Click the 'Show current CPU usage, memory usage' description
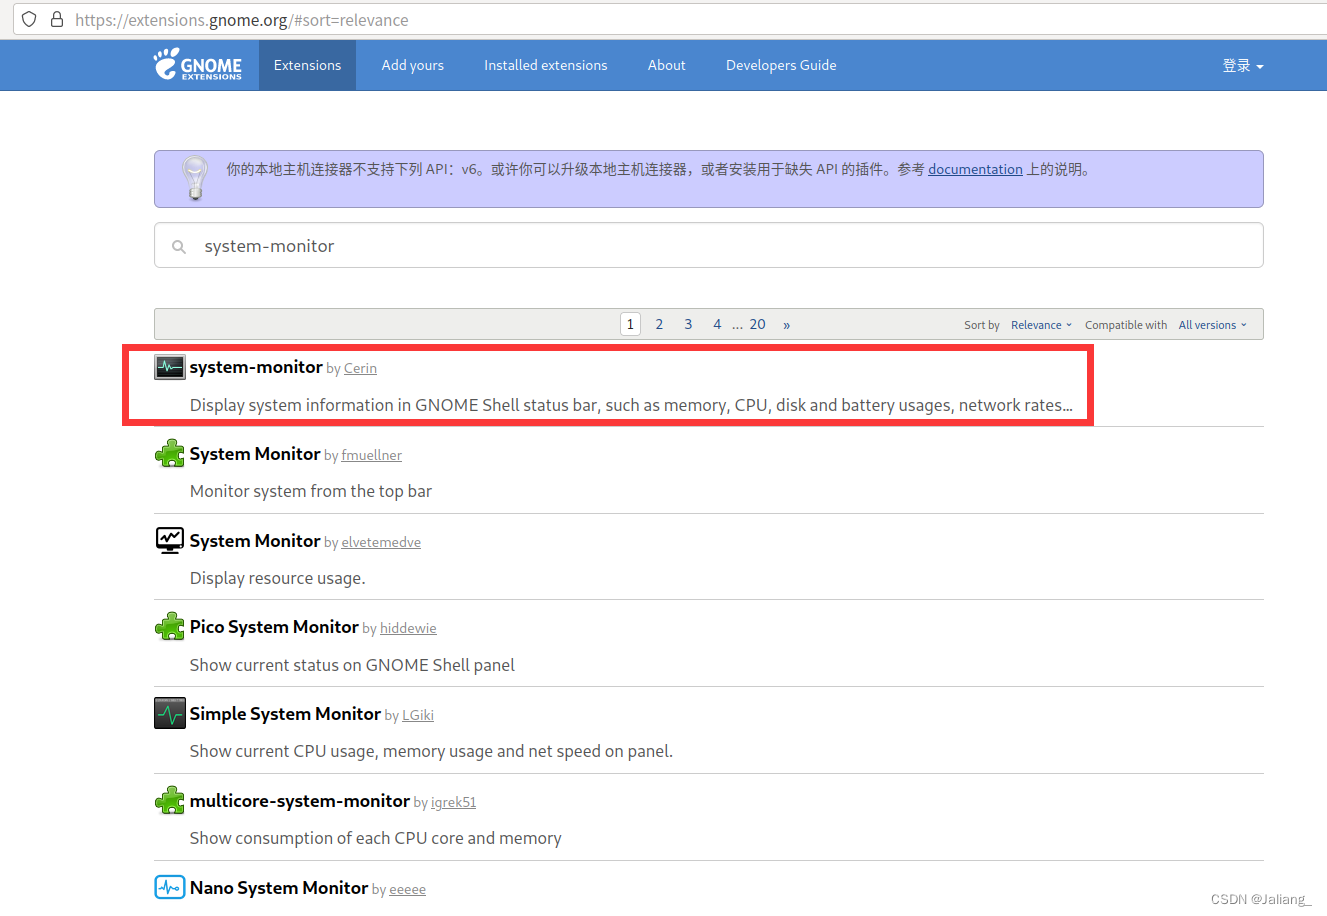The width and height of the screenshot is (1327, 916). [431, 751]
